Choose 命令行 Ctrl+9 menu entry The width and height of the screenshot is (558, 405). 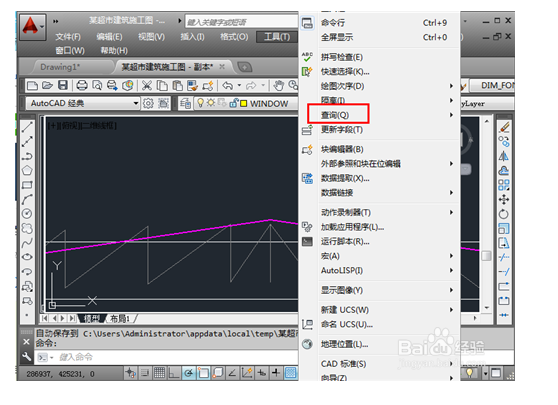pos(380,23)
